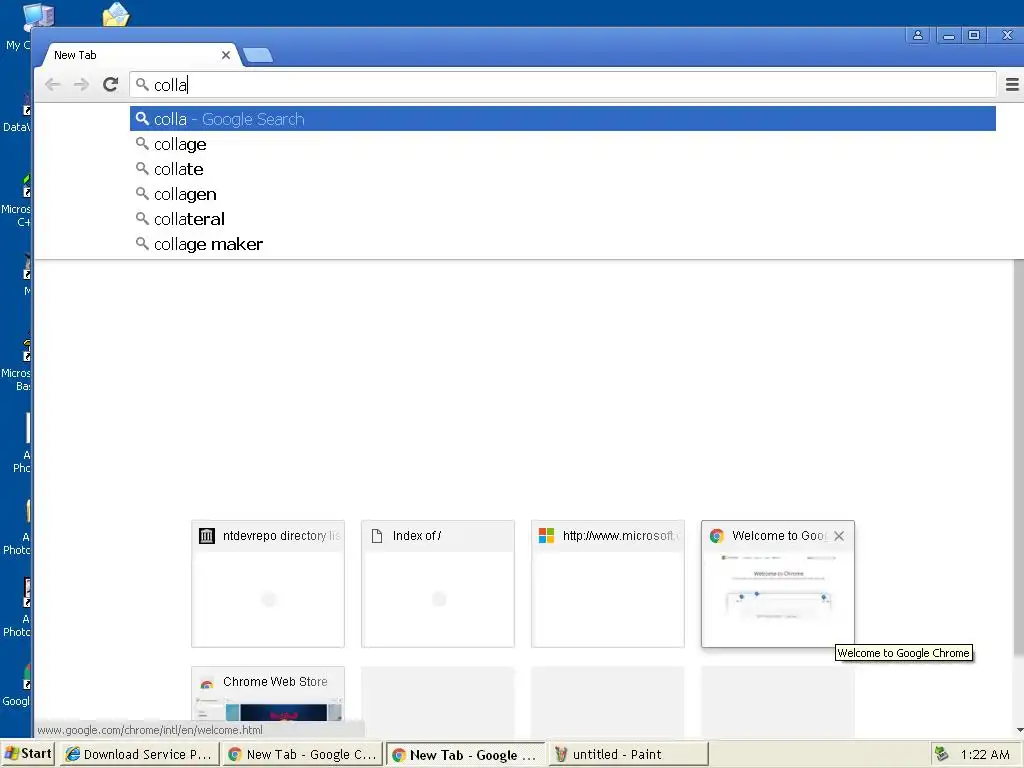1024x768 pixels.
Task: Choose the 'collagen' suggestion
Action: 563,194
